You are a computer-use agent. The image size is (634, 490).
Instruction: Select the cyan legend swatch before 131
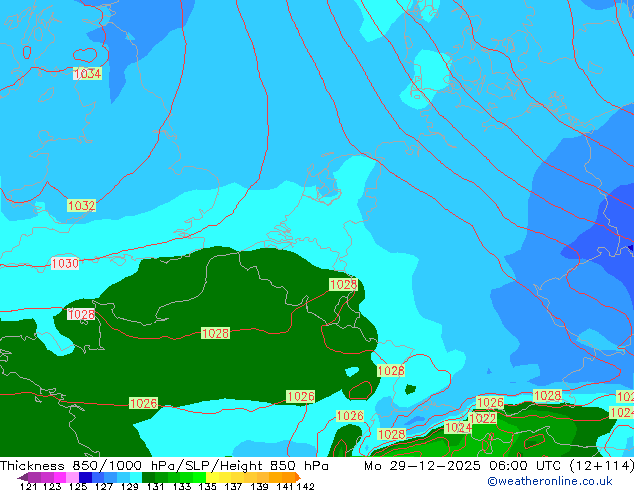tap(136, 477)
